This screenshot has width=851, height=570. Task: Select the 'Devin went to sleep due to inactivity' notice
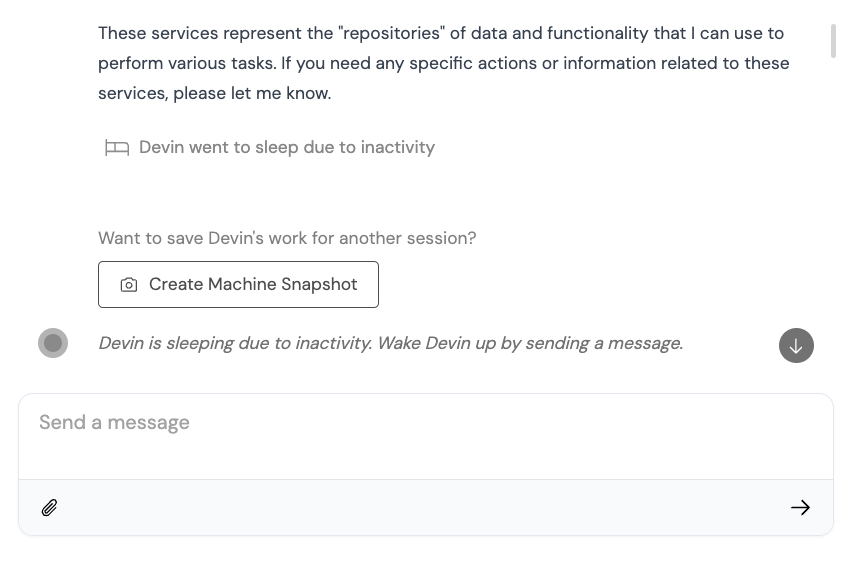[287, 147]
